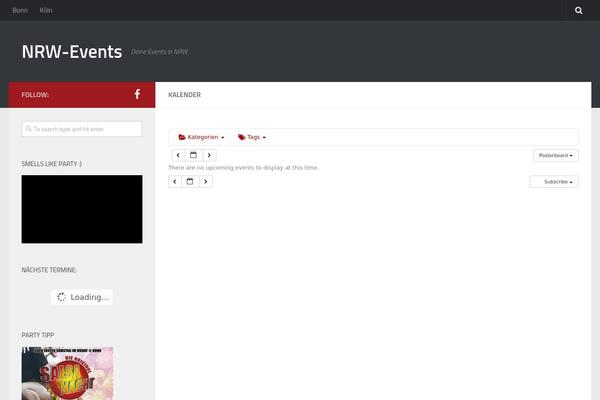Open the Subscribe dropdown

(554, 181)
